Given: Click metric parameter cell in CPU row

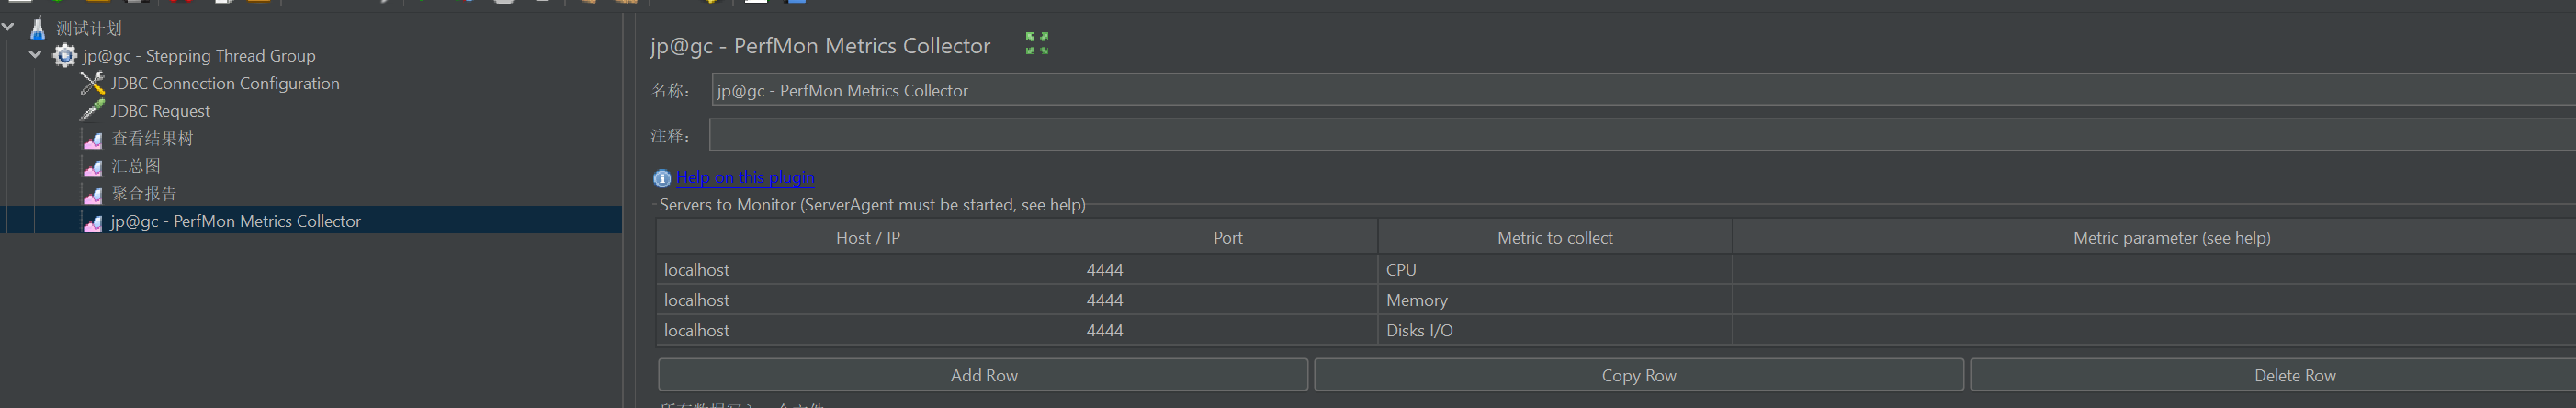Looking at the screenshot, I should [2154, 270].
